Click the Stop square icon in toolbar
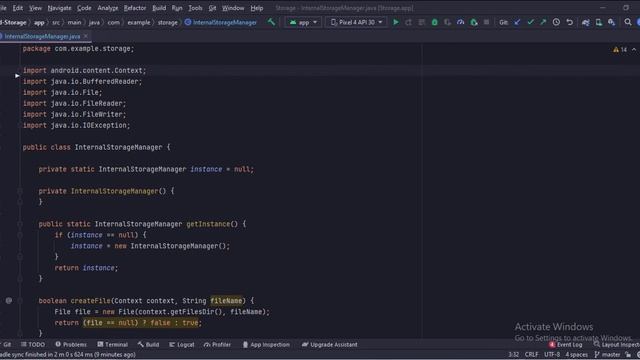The image size is (640, 360). click(x=486, y=22)
